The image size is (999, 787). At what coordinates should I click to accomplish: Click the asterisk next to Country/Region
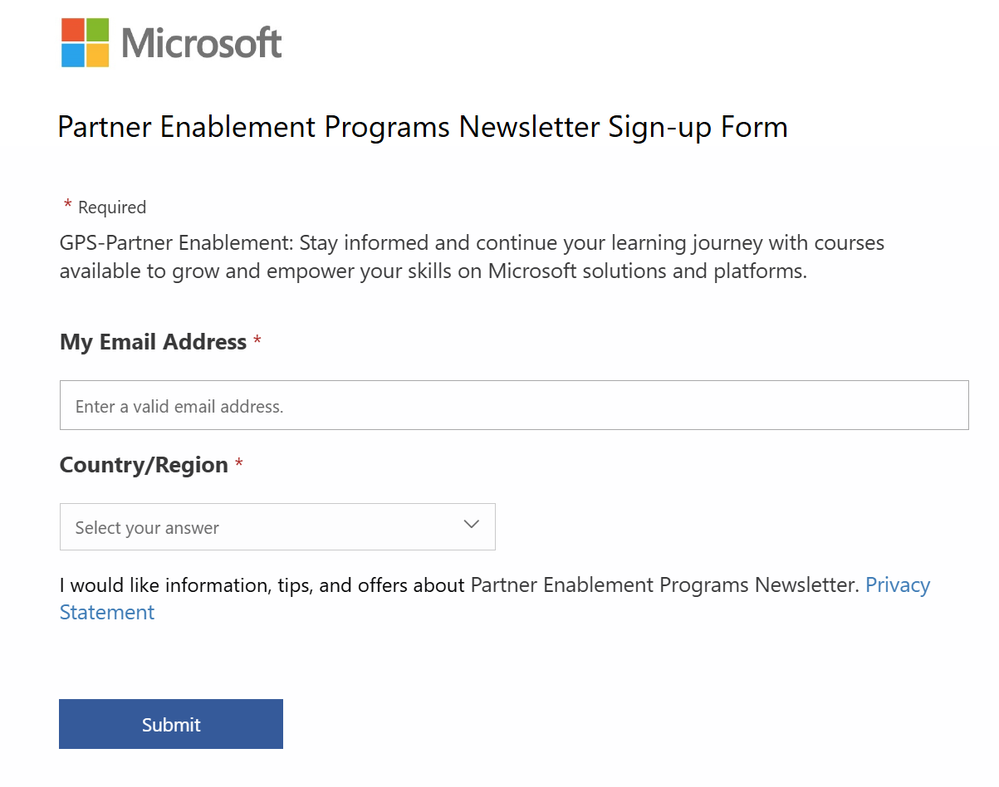pos(239,462)
